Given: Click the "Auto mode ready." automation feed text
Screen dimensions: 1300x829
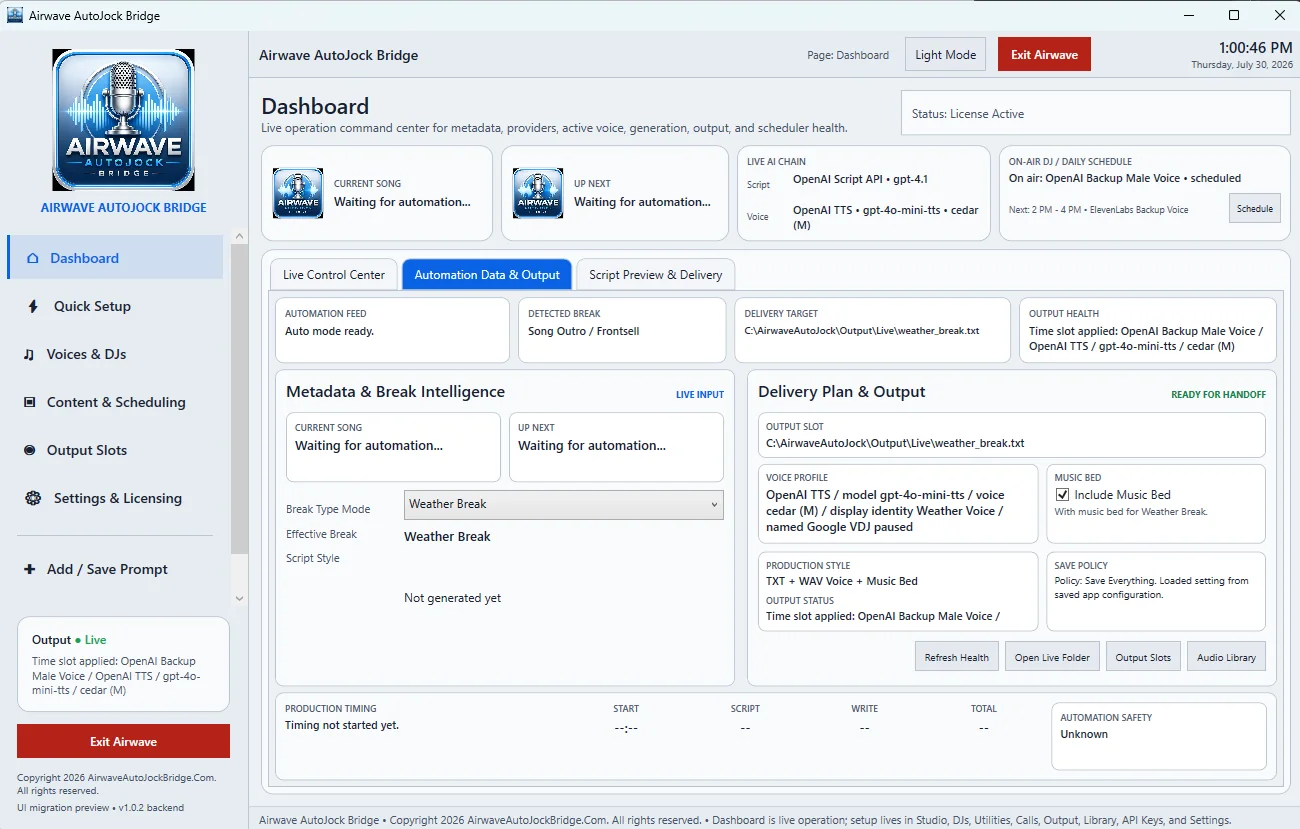Looking at the screenshot, I should coord(329,331).
